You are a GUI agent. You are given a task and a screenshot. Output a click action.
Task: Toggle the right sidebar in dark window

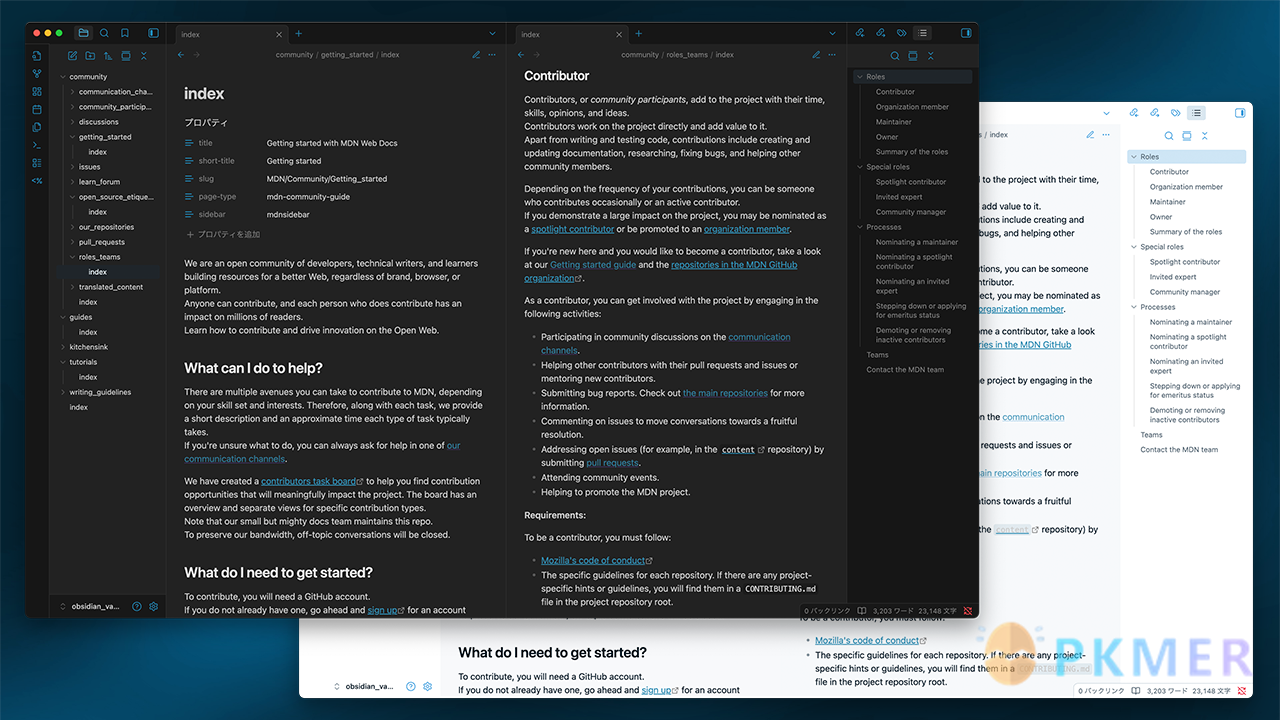pyautogui.click(x=966, y=33)
